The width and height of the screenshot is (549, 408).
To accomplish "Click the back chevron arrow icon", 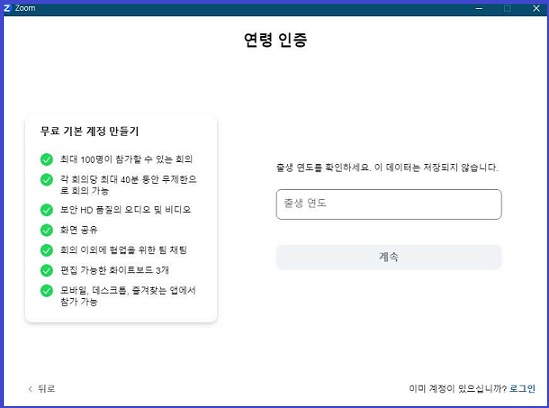I will point(30,389).
